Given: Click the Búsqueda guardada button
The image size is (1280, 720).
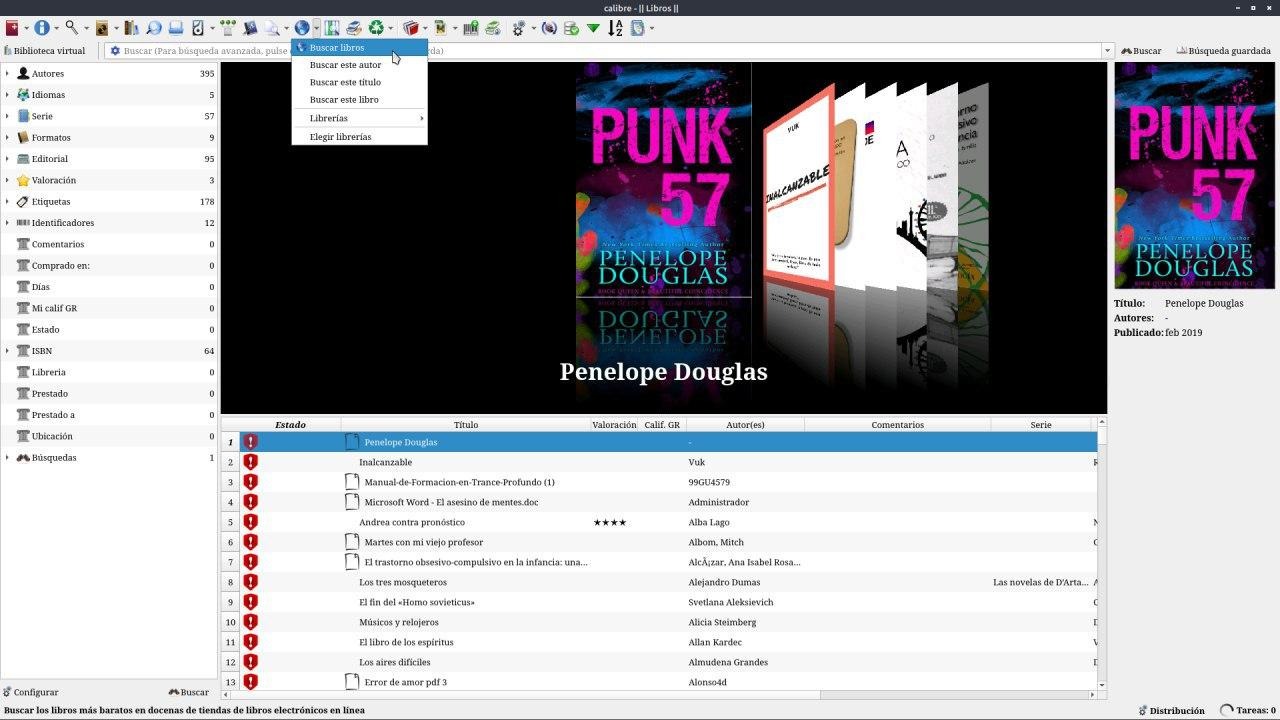Looking at the screenshot, I should pyautogui.click(x=1225, y=51).
